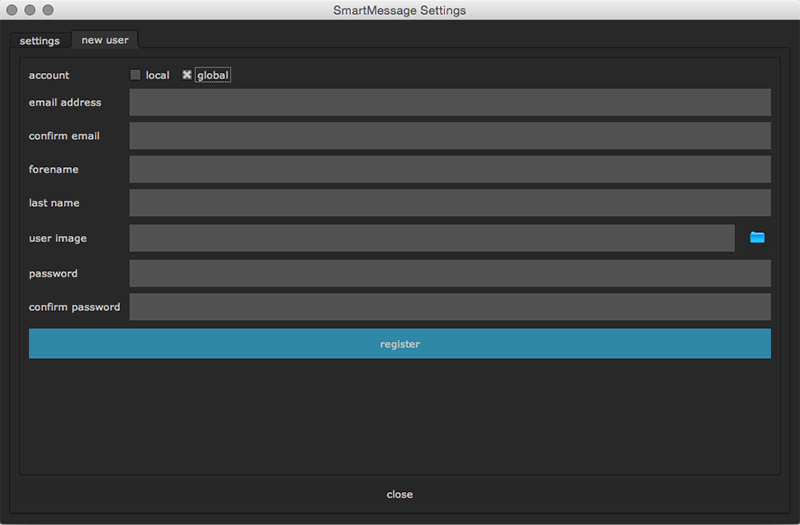Click the last name input box
The height and width of the screenshot is (525, 800).
[450, 203]
